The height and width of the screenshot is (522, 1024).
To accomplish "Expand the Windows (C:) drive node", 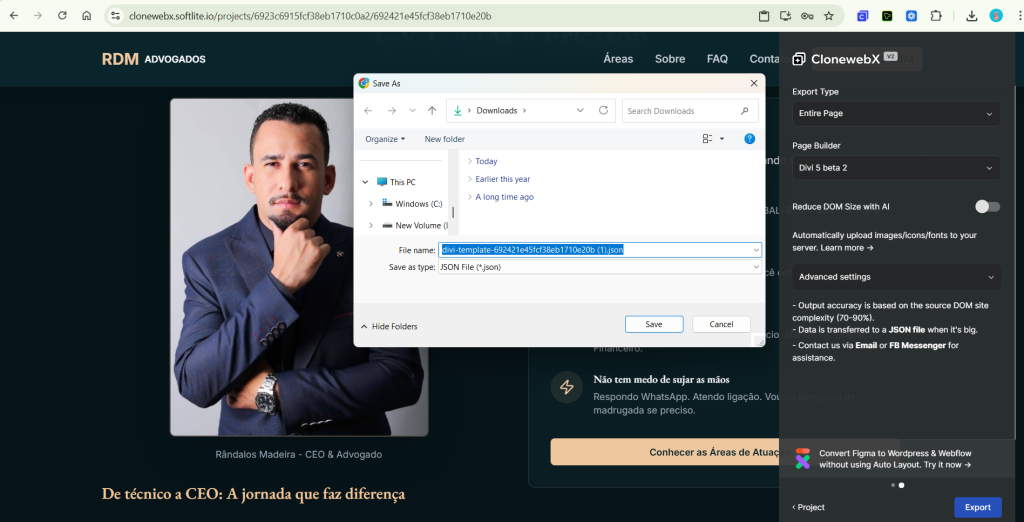I will pos(371,204).
